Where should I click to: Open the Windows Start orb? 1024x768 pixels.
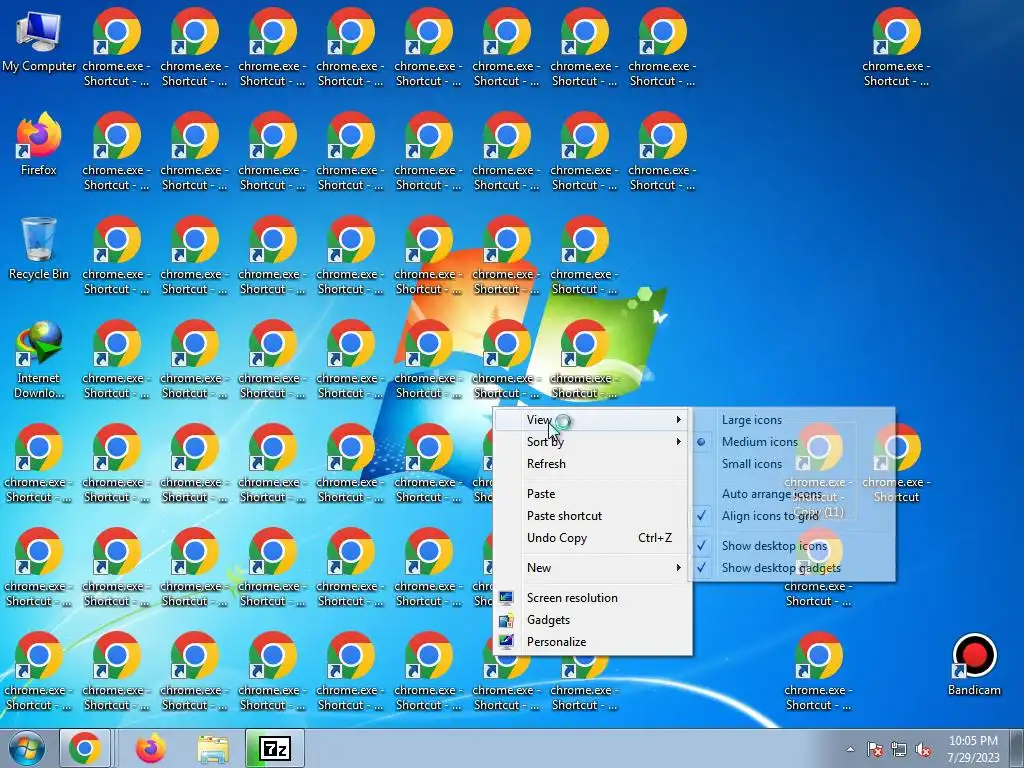pyautogui.click(x=26, y=748)
